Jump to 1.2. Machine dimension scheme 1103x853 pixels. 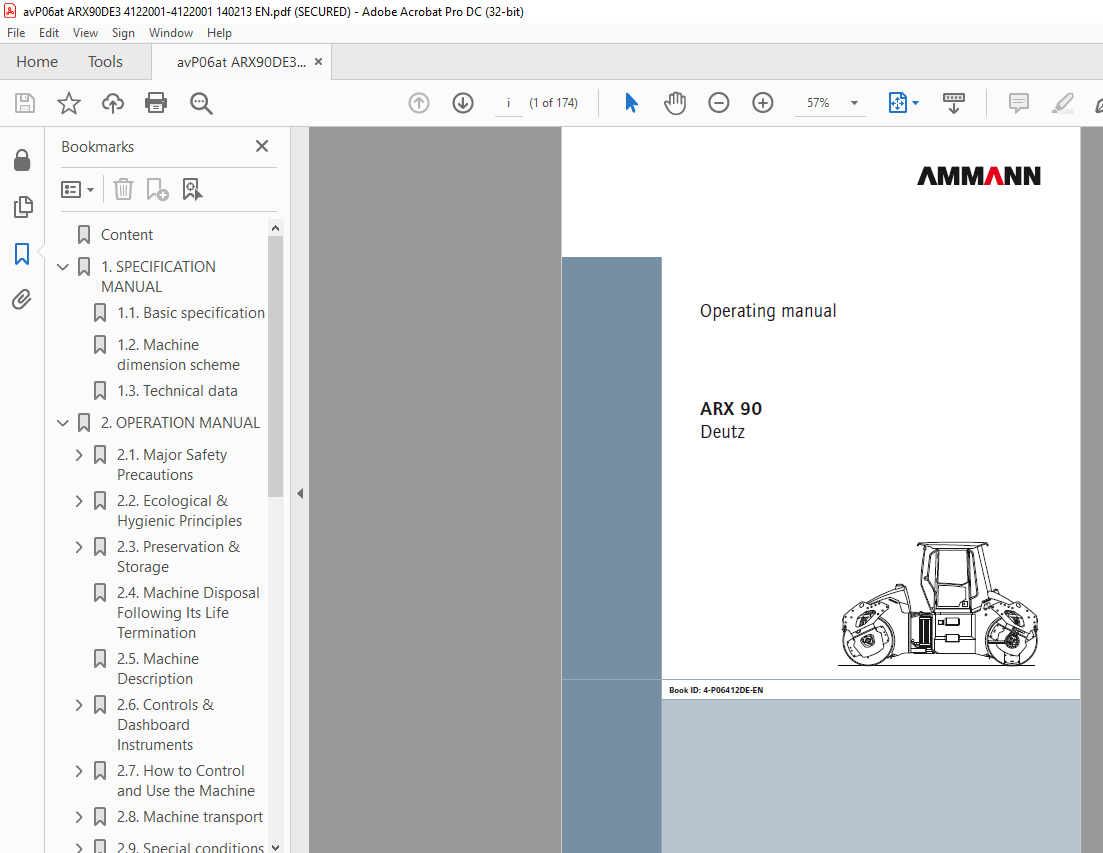178,355
